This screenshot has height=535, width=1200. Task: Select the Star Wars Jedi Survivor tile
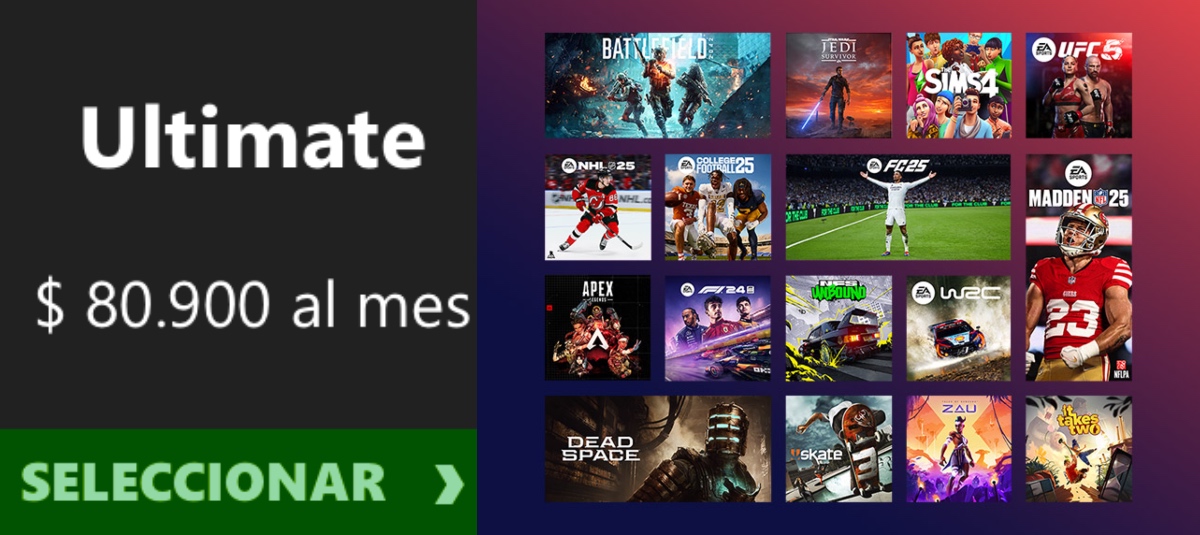(x=838, y=85)
